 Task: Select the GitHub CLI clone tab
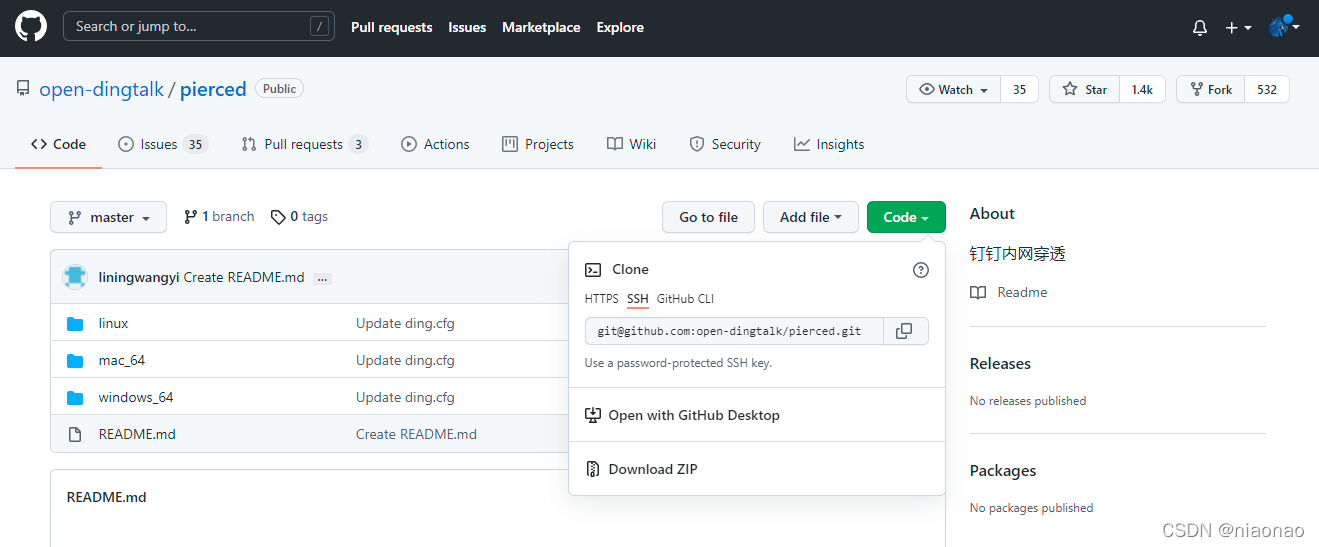tap(685, 299)
